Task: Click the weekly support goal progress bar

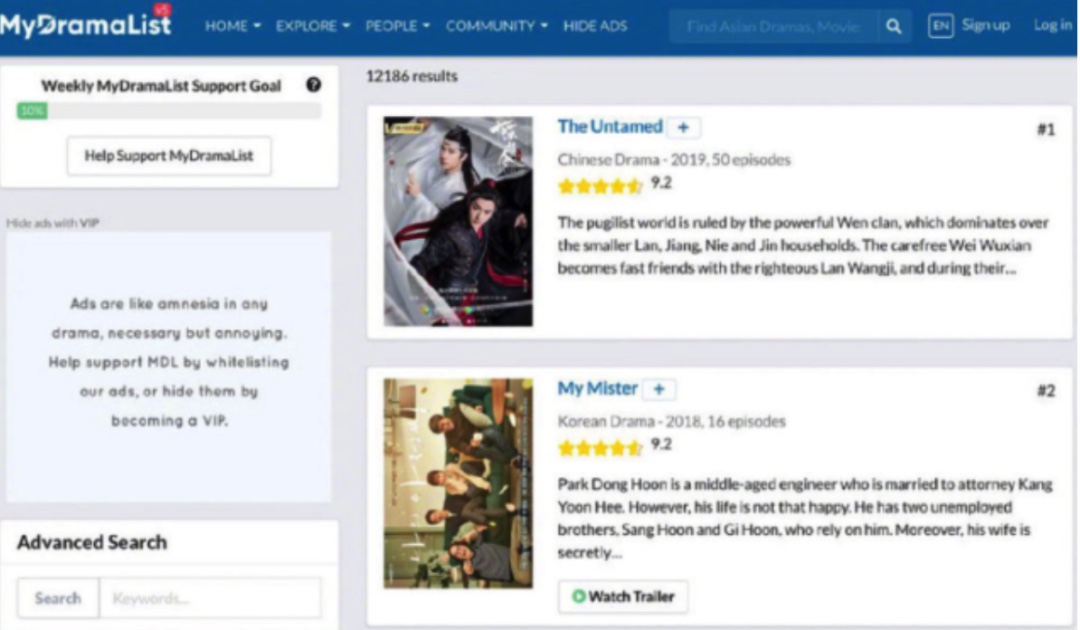Action: (x=168, y=111)
